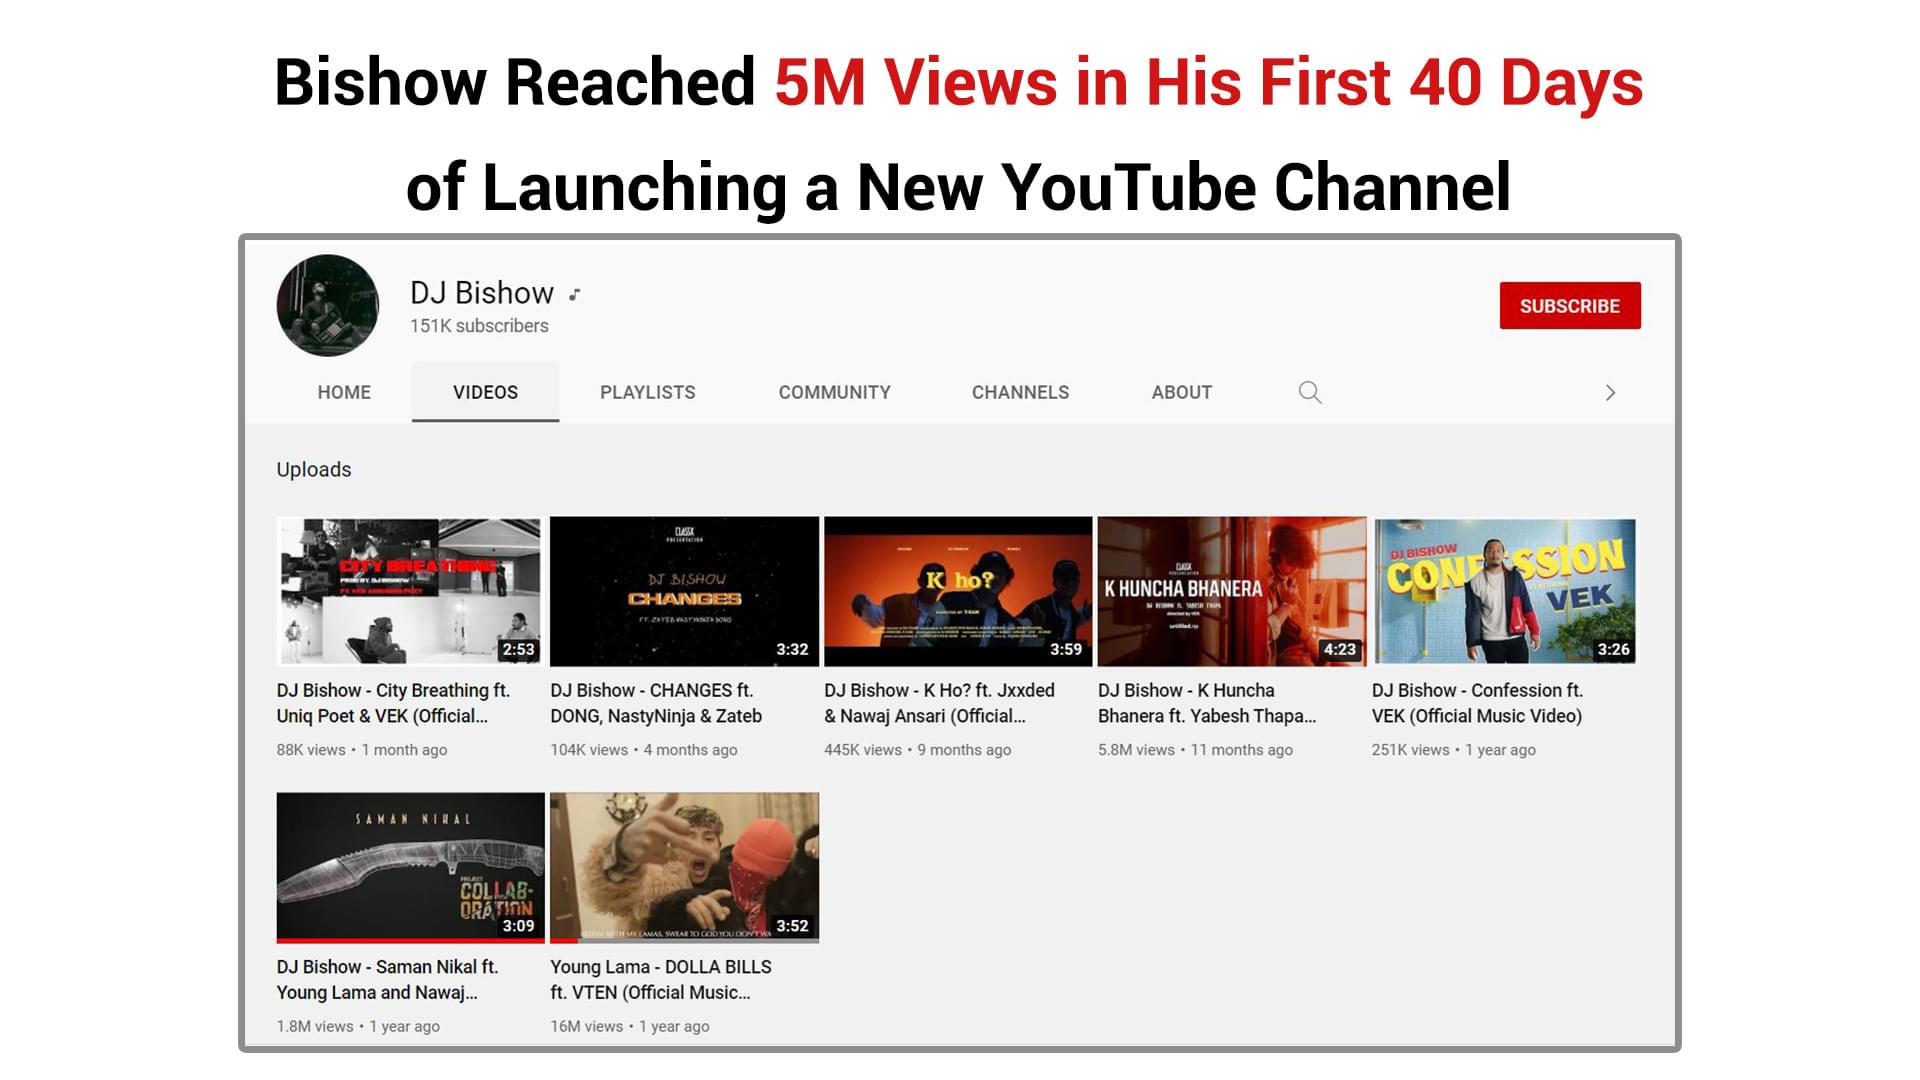Click '1.8M views • 1 year ago'
The width and height of the screenshot is (1920, 1080).
358,1026
